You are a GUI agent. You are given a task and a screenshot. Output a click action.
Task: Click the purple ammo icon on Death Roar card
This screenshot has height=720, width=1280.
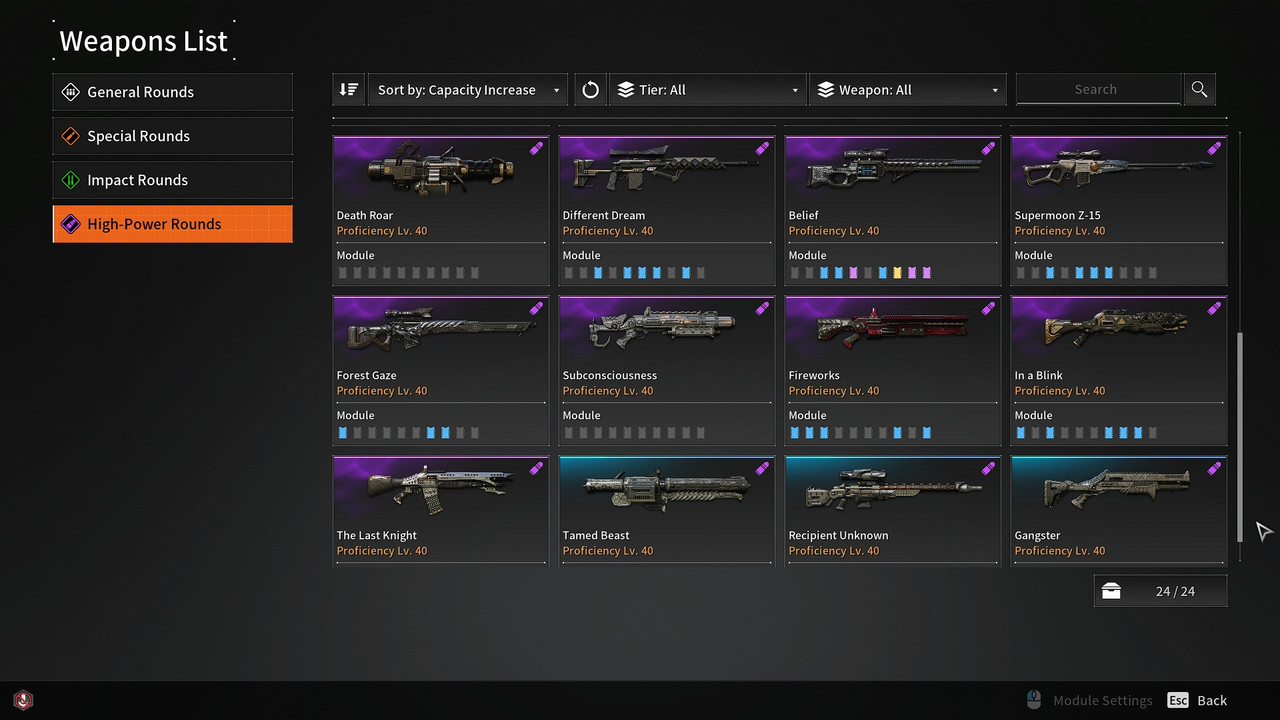click(536, 148)
